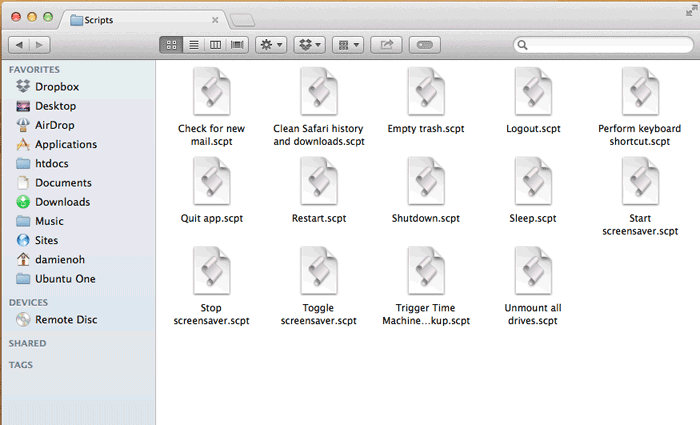The width and height of the screenshot is (700, 425).
Task: Go back to the previous folder
Action: 19,45
